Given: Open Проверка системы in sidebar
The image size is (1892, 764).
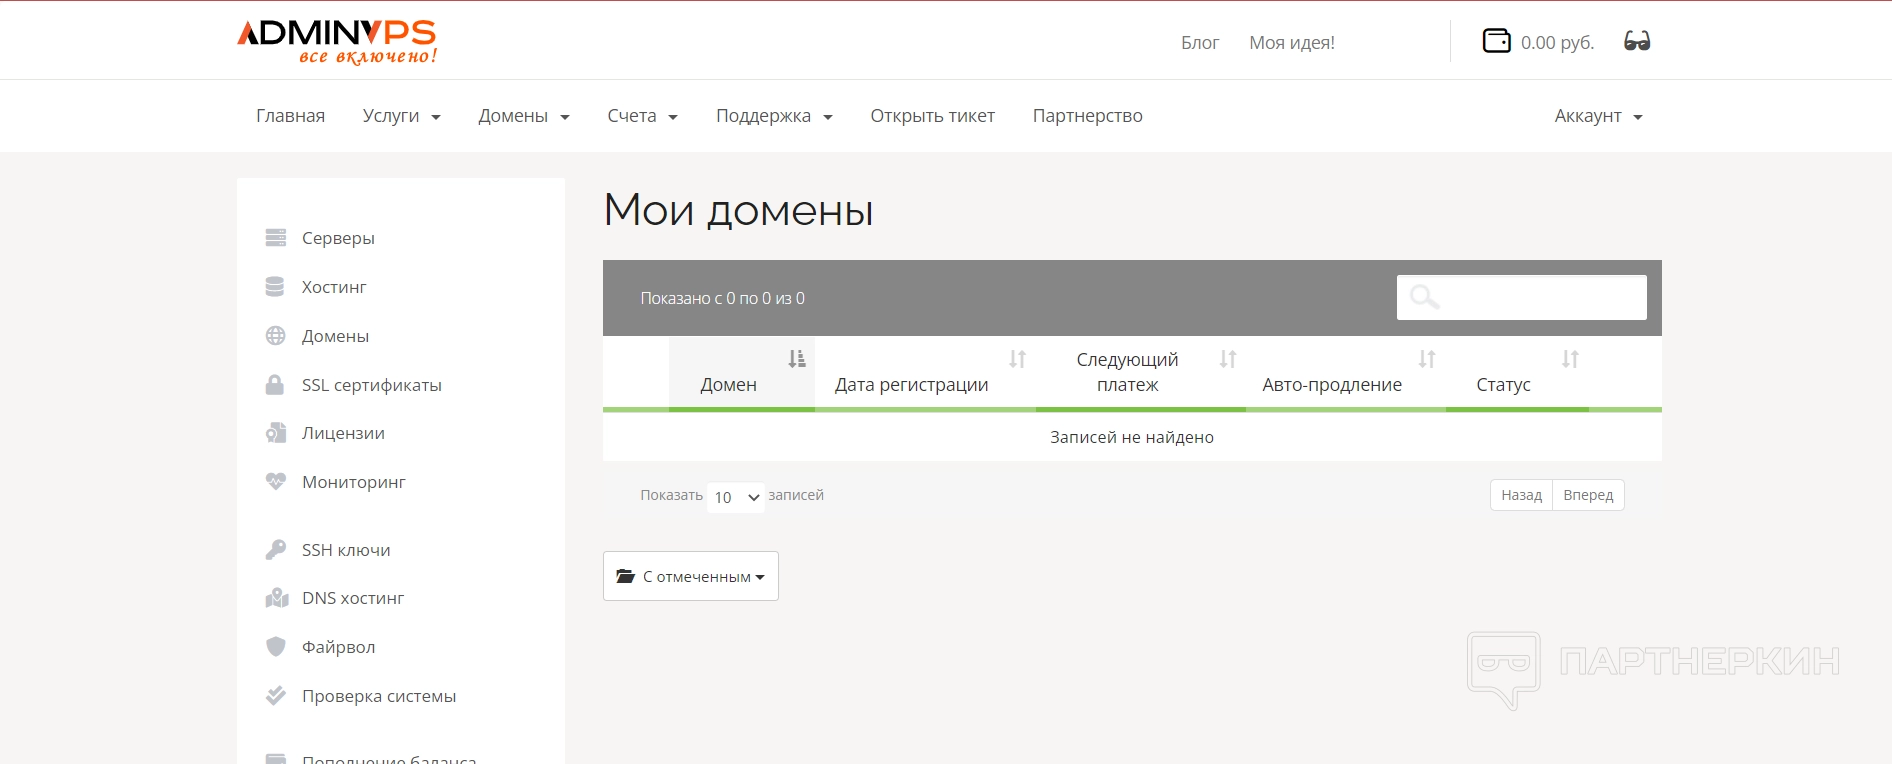Looking at the screenshot, I should pos(379,696).
